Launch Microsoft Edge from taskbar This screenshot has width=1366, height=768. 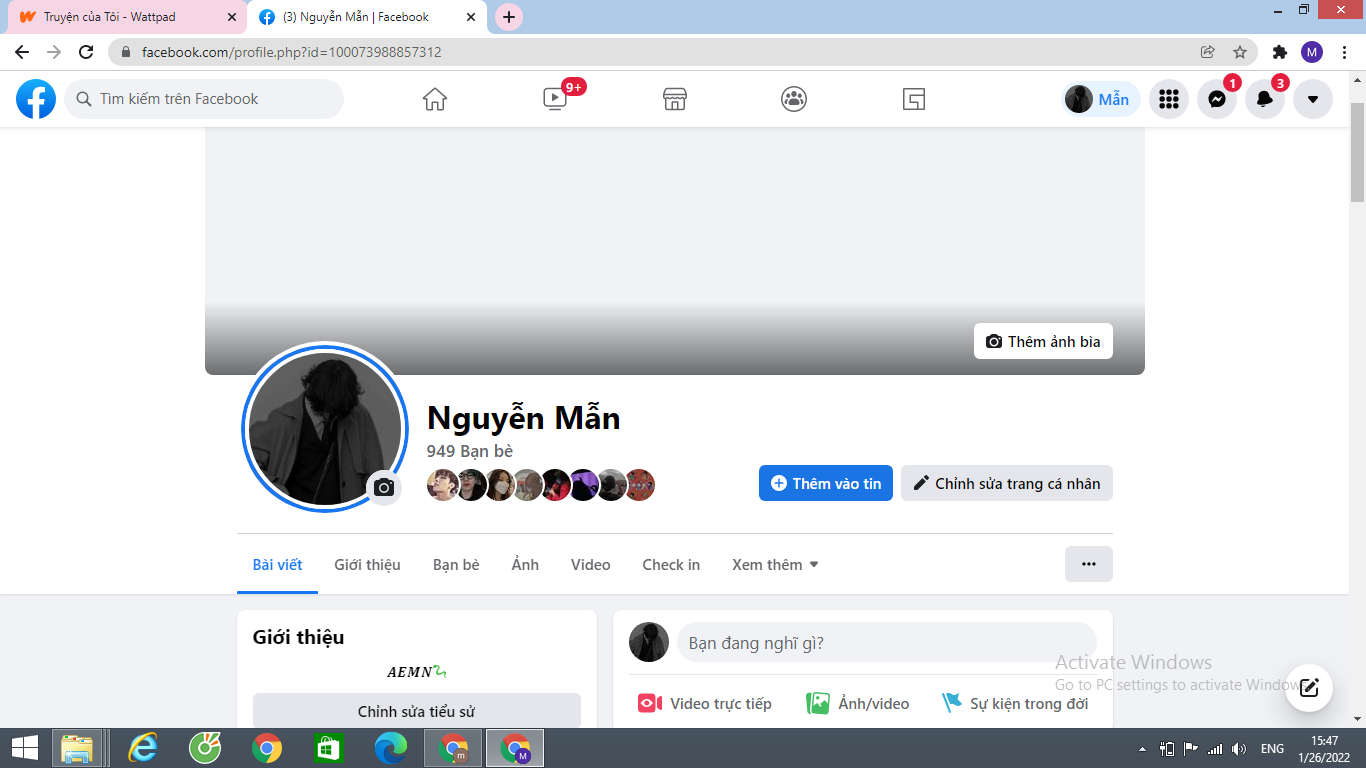[x=390, y=748]
